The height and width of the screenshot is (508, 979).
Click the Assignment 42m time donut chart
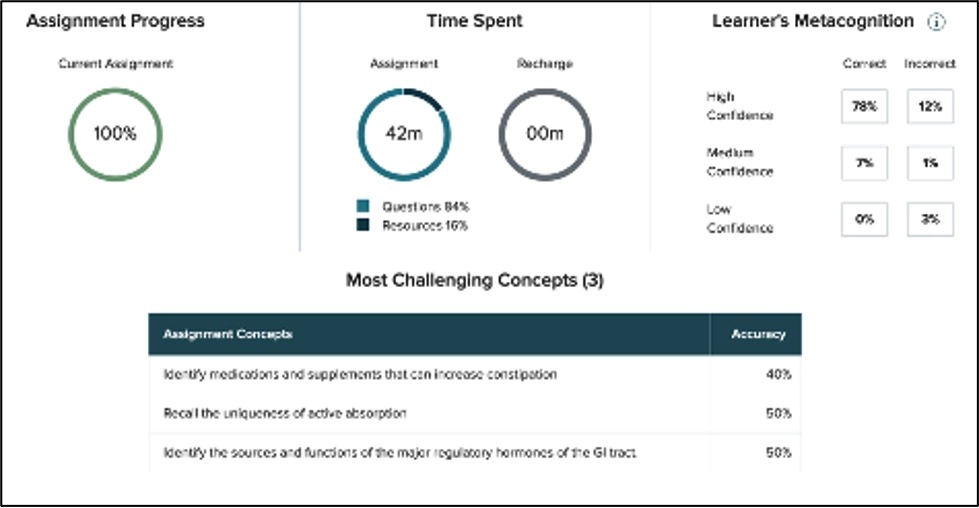(x=404, y=134)
